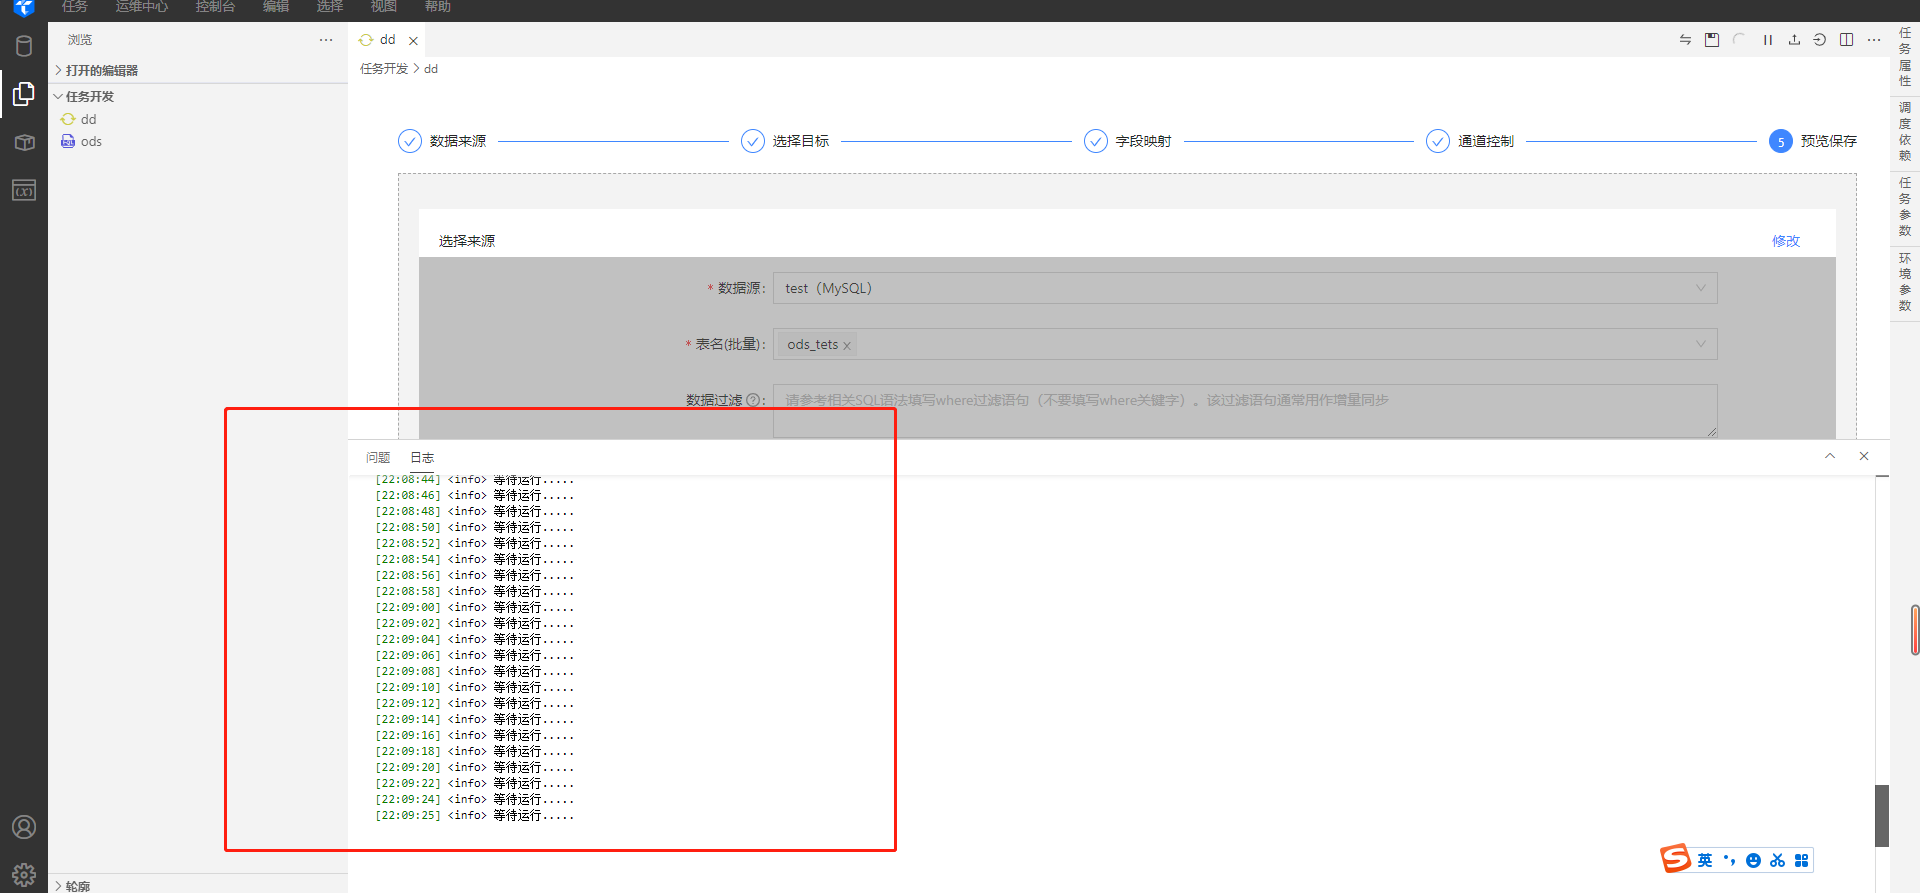1920x893 pixels.
Task: Open the 运维中心 menu
Action: (x=142, y=7)
